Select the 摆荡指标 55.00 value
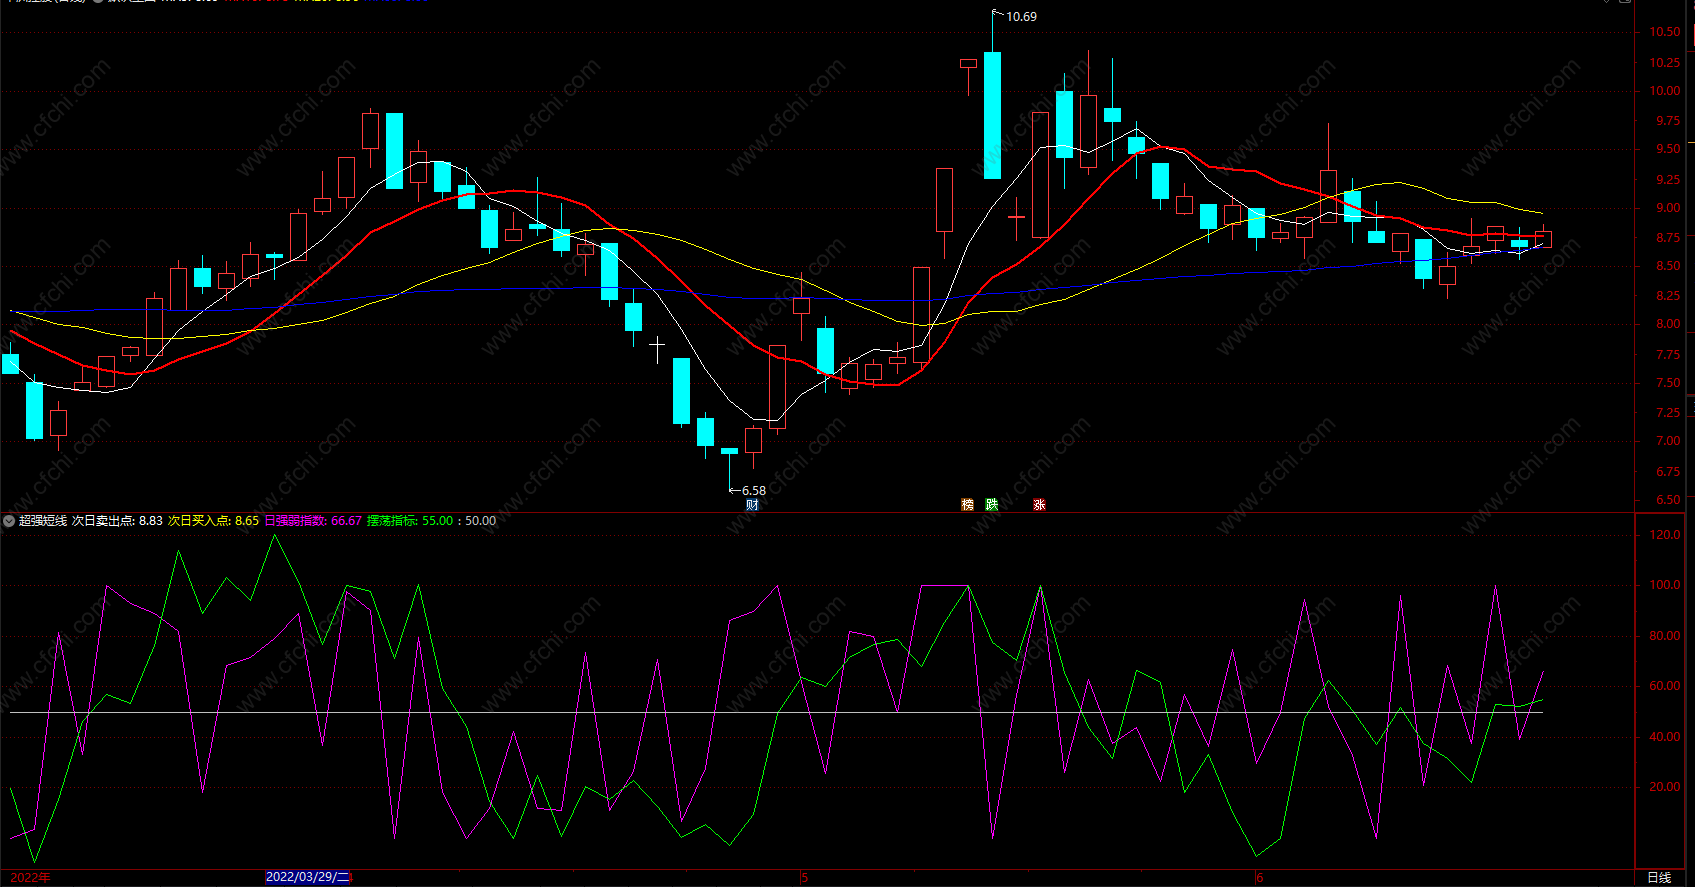Image resolution: width=1695 pixels, height=887 pixels. tap(410, 521)
